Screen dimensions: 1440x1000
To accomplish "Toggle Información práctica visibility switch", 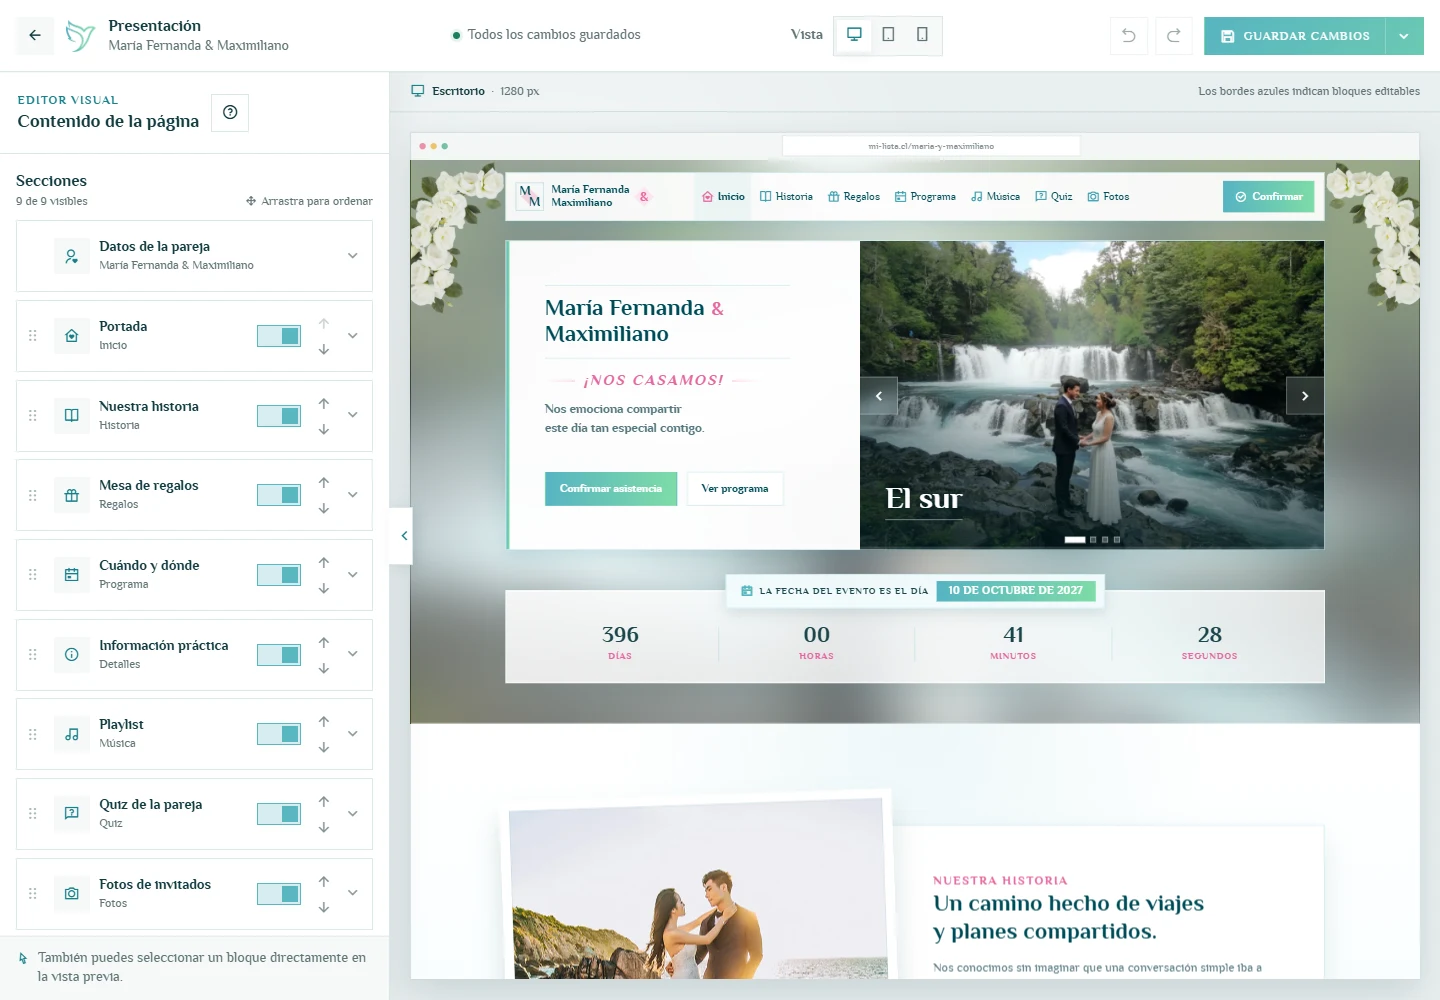I will point(279,655).
